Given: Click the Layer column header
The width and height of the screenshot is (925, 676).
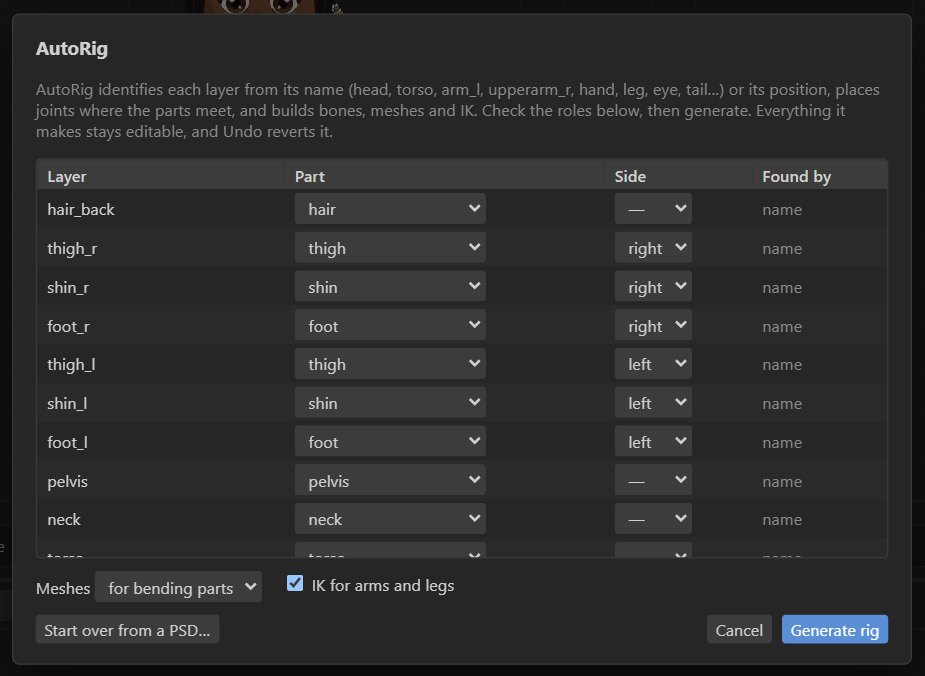Looking at the screenshot, I should (x=67, y=176).
